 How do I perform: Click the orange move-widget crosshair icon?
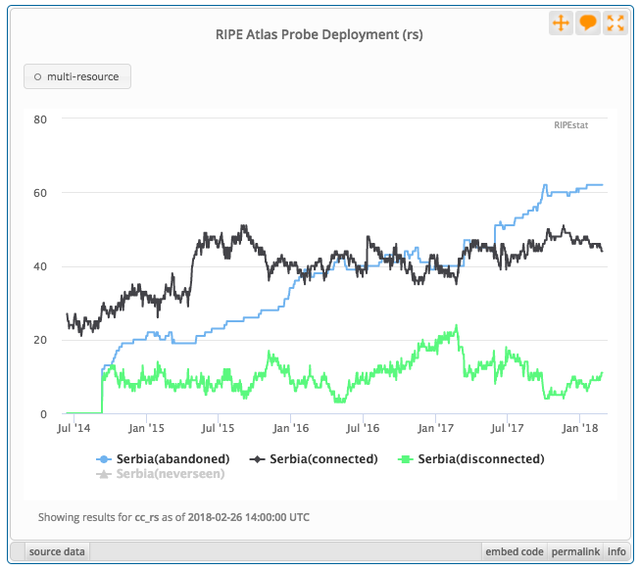[x=561, y=23]
